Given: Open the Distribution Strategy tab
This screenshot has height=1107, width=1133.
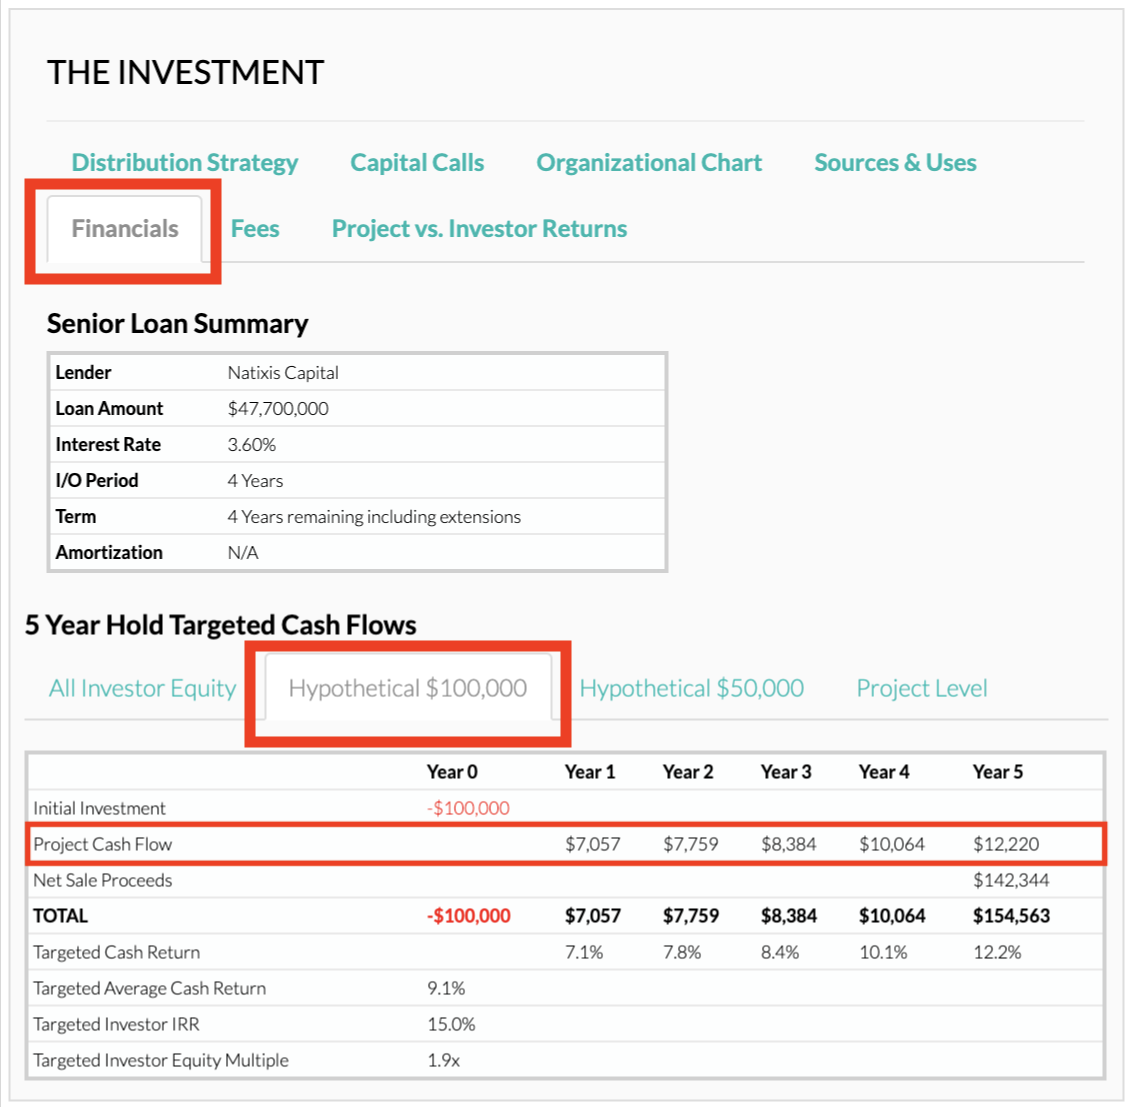Looking at the screenshot, I should pyautogui.click(x=184, y=163).
